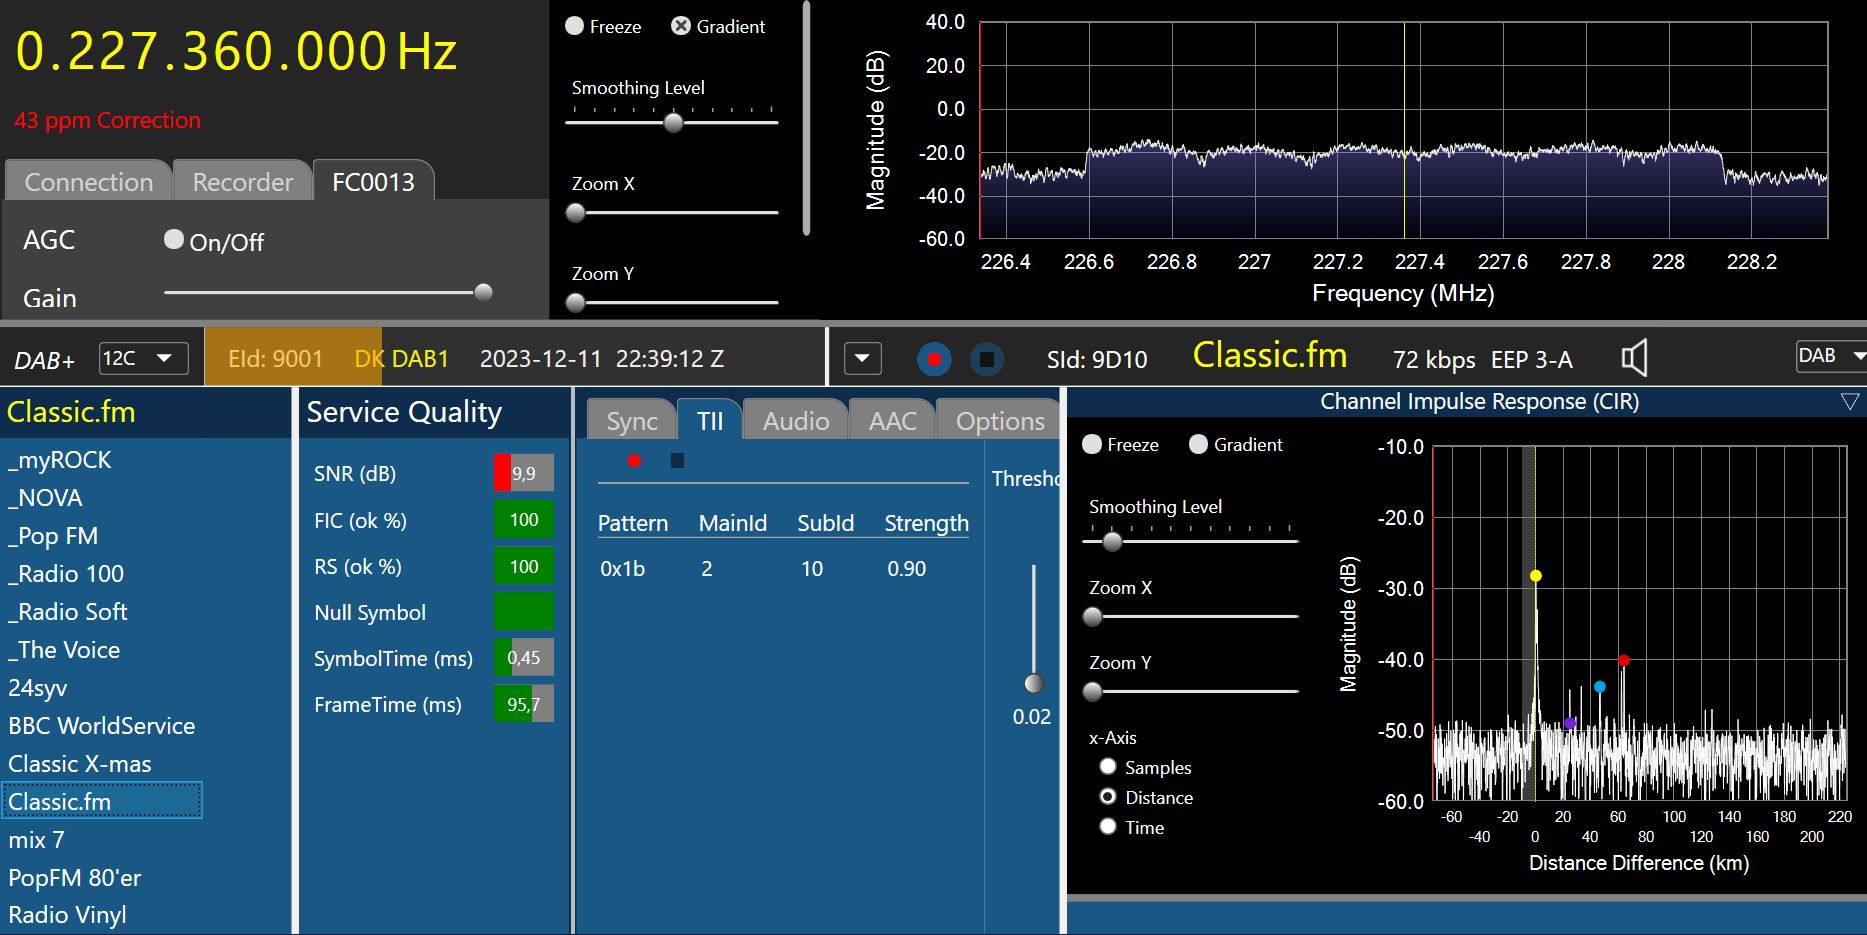Click the stop recording button
The height and width of the screenshot is (935, 1867).
(x=986, y=359)
